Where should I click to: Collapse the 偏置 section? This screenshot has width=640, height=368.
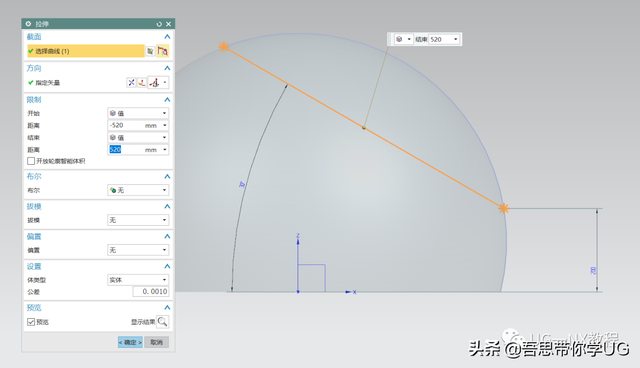(167, 237)
